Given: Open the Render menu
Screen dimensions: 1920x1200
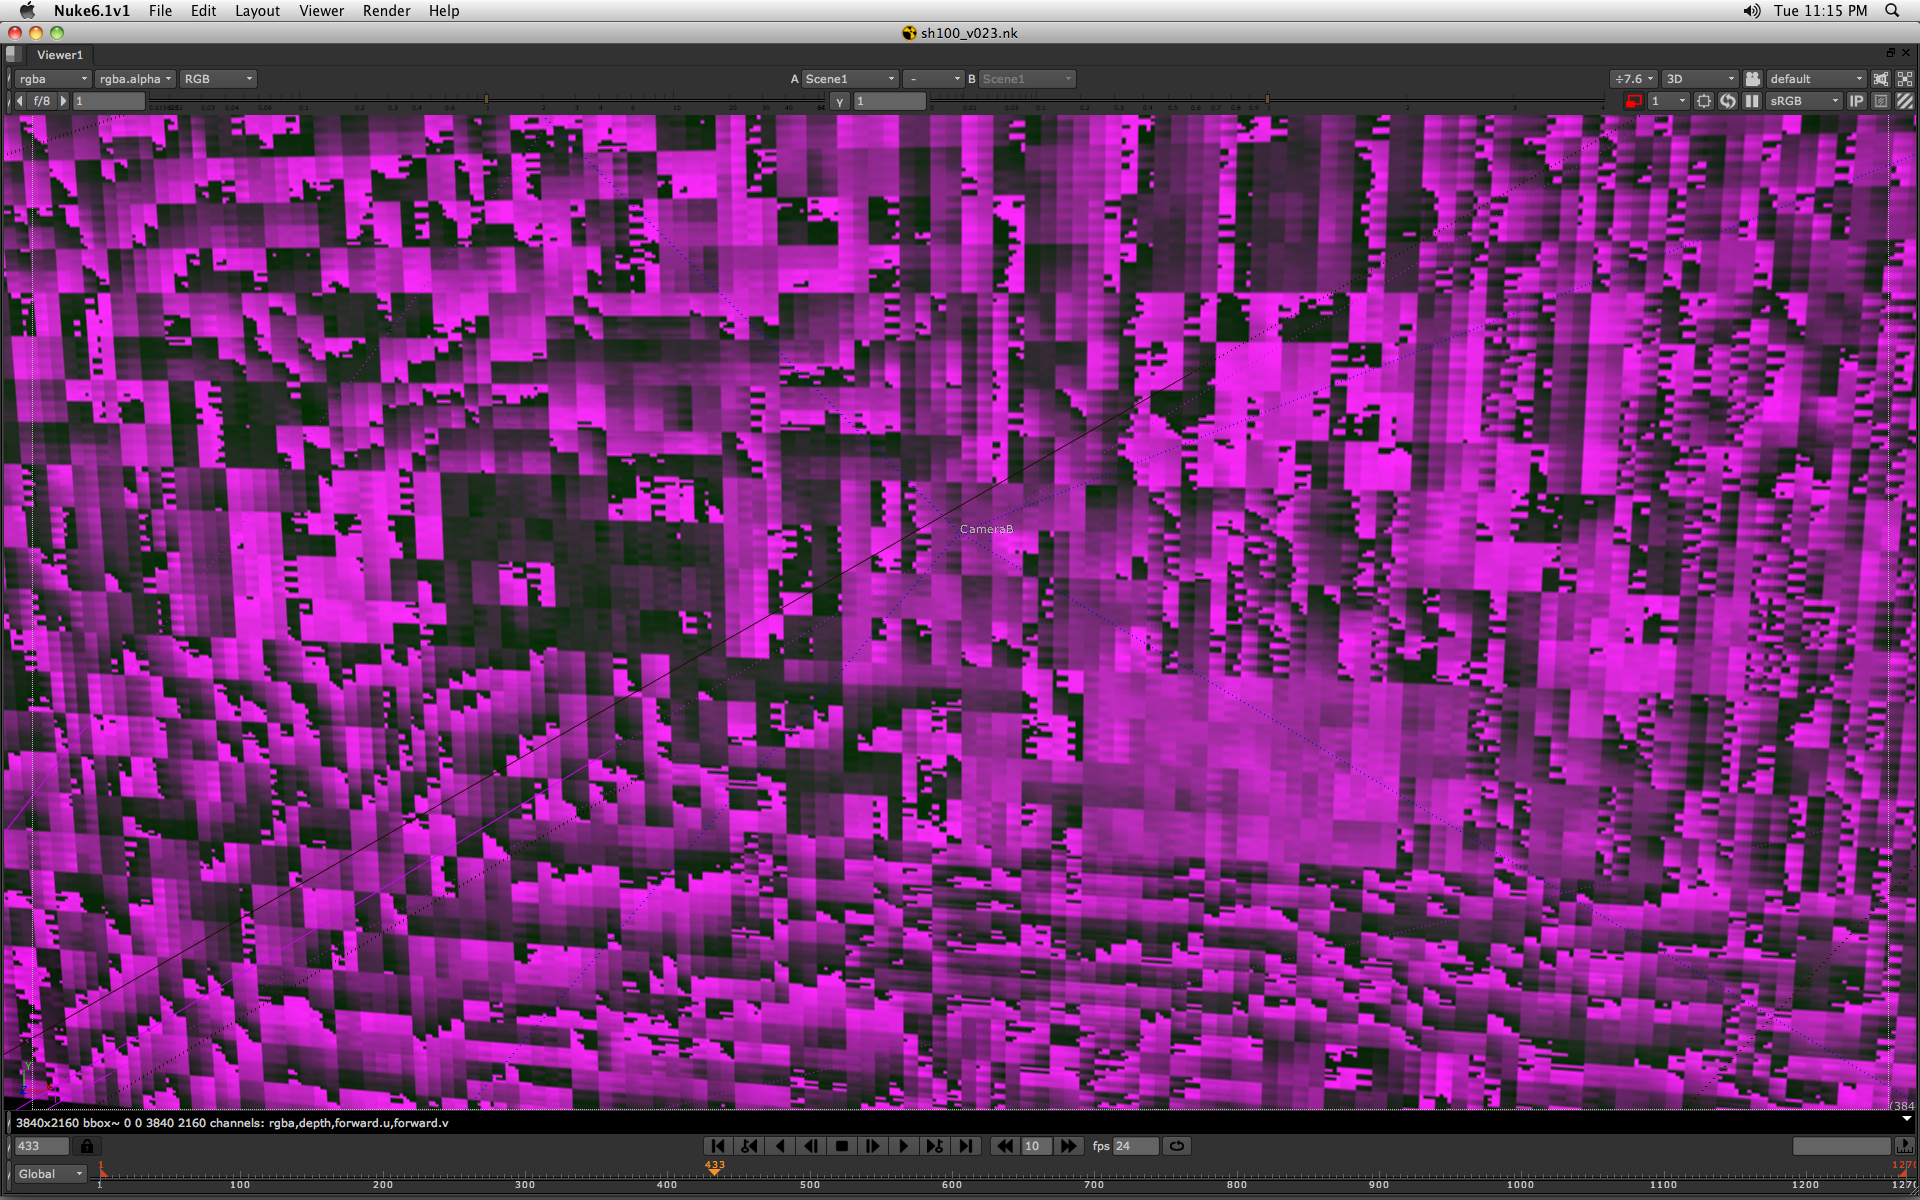Looking at the screenshot, I should 386,11.
